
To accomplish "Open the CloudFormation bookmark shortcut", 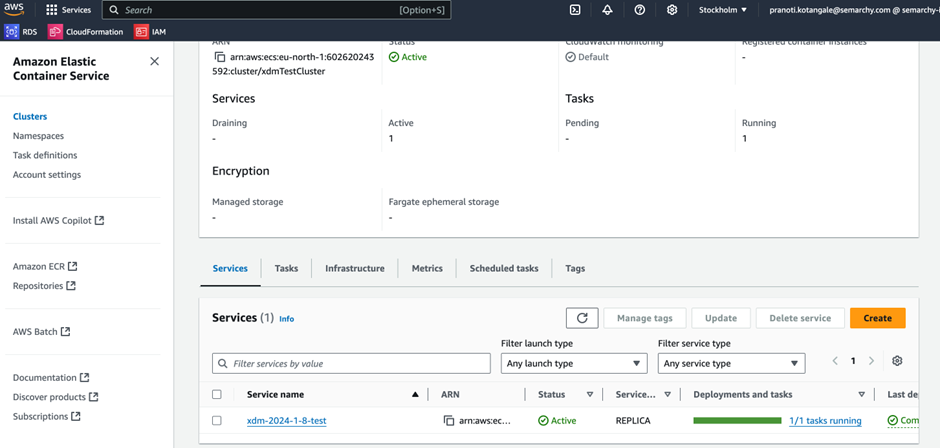I will click(86, 32).
